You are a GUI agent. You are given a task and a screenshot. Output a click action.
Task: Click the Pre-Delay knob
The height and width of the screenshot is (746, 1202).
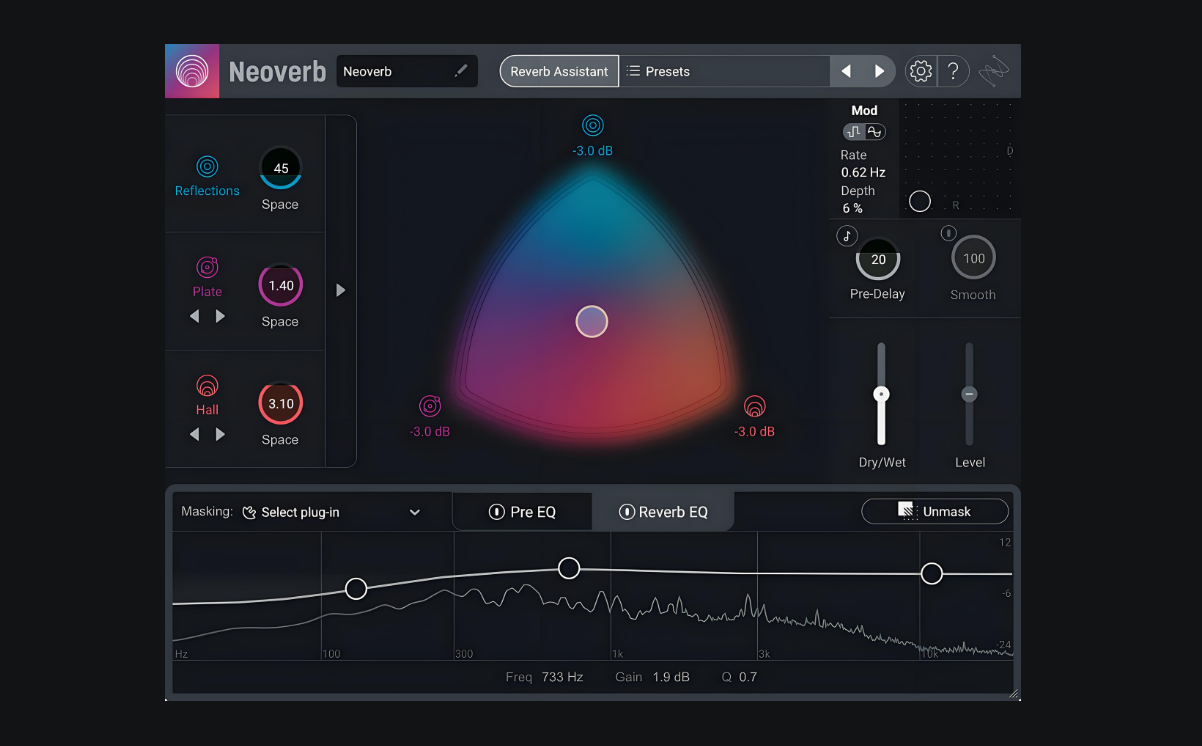pyautogui.click(x=878, y=259)
